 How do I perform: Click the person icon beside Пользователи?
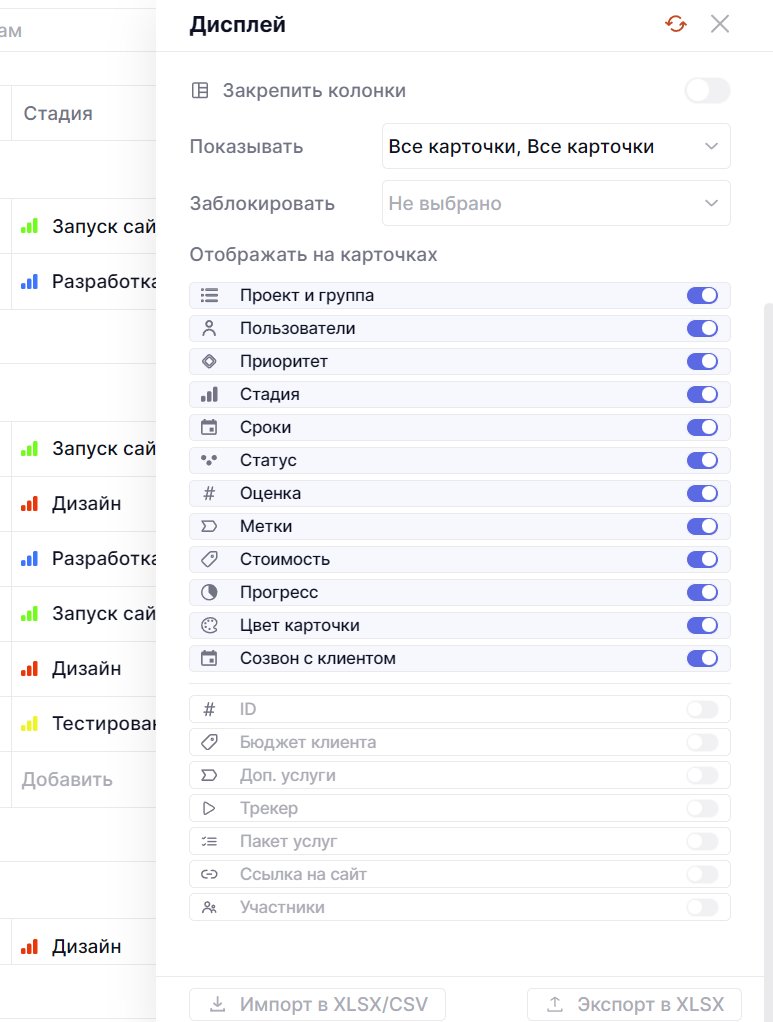[209, 328]
